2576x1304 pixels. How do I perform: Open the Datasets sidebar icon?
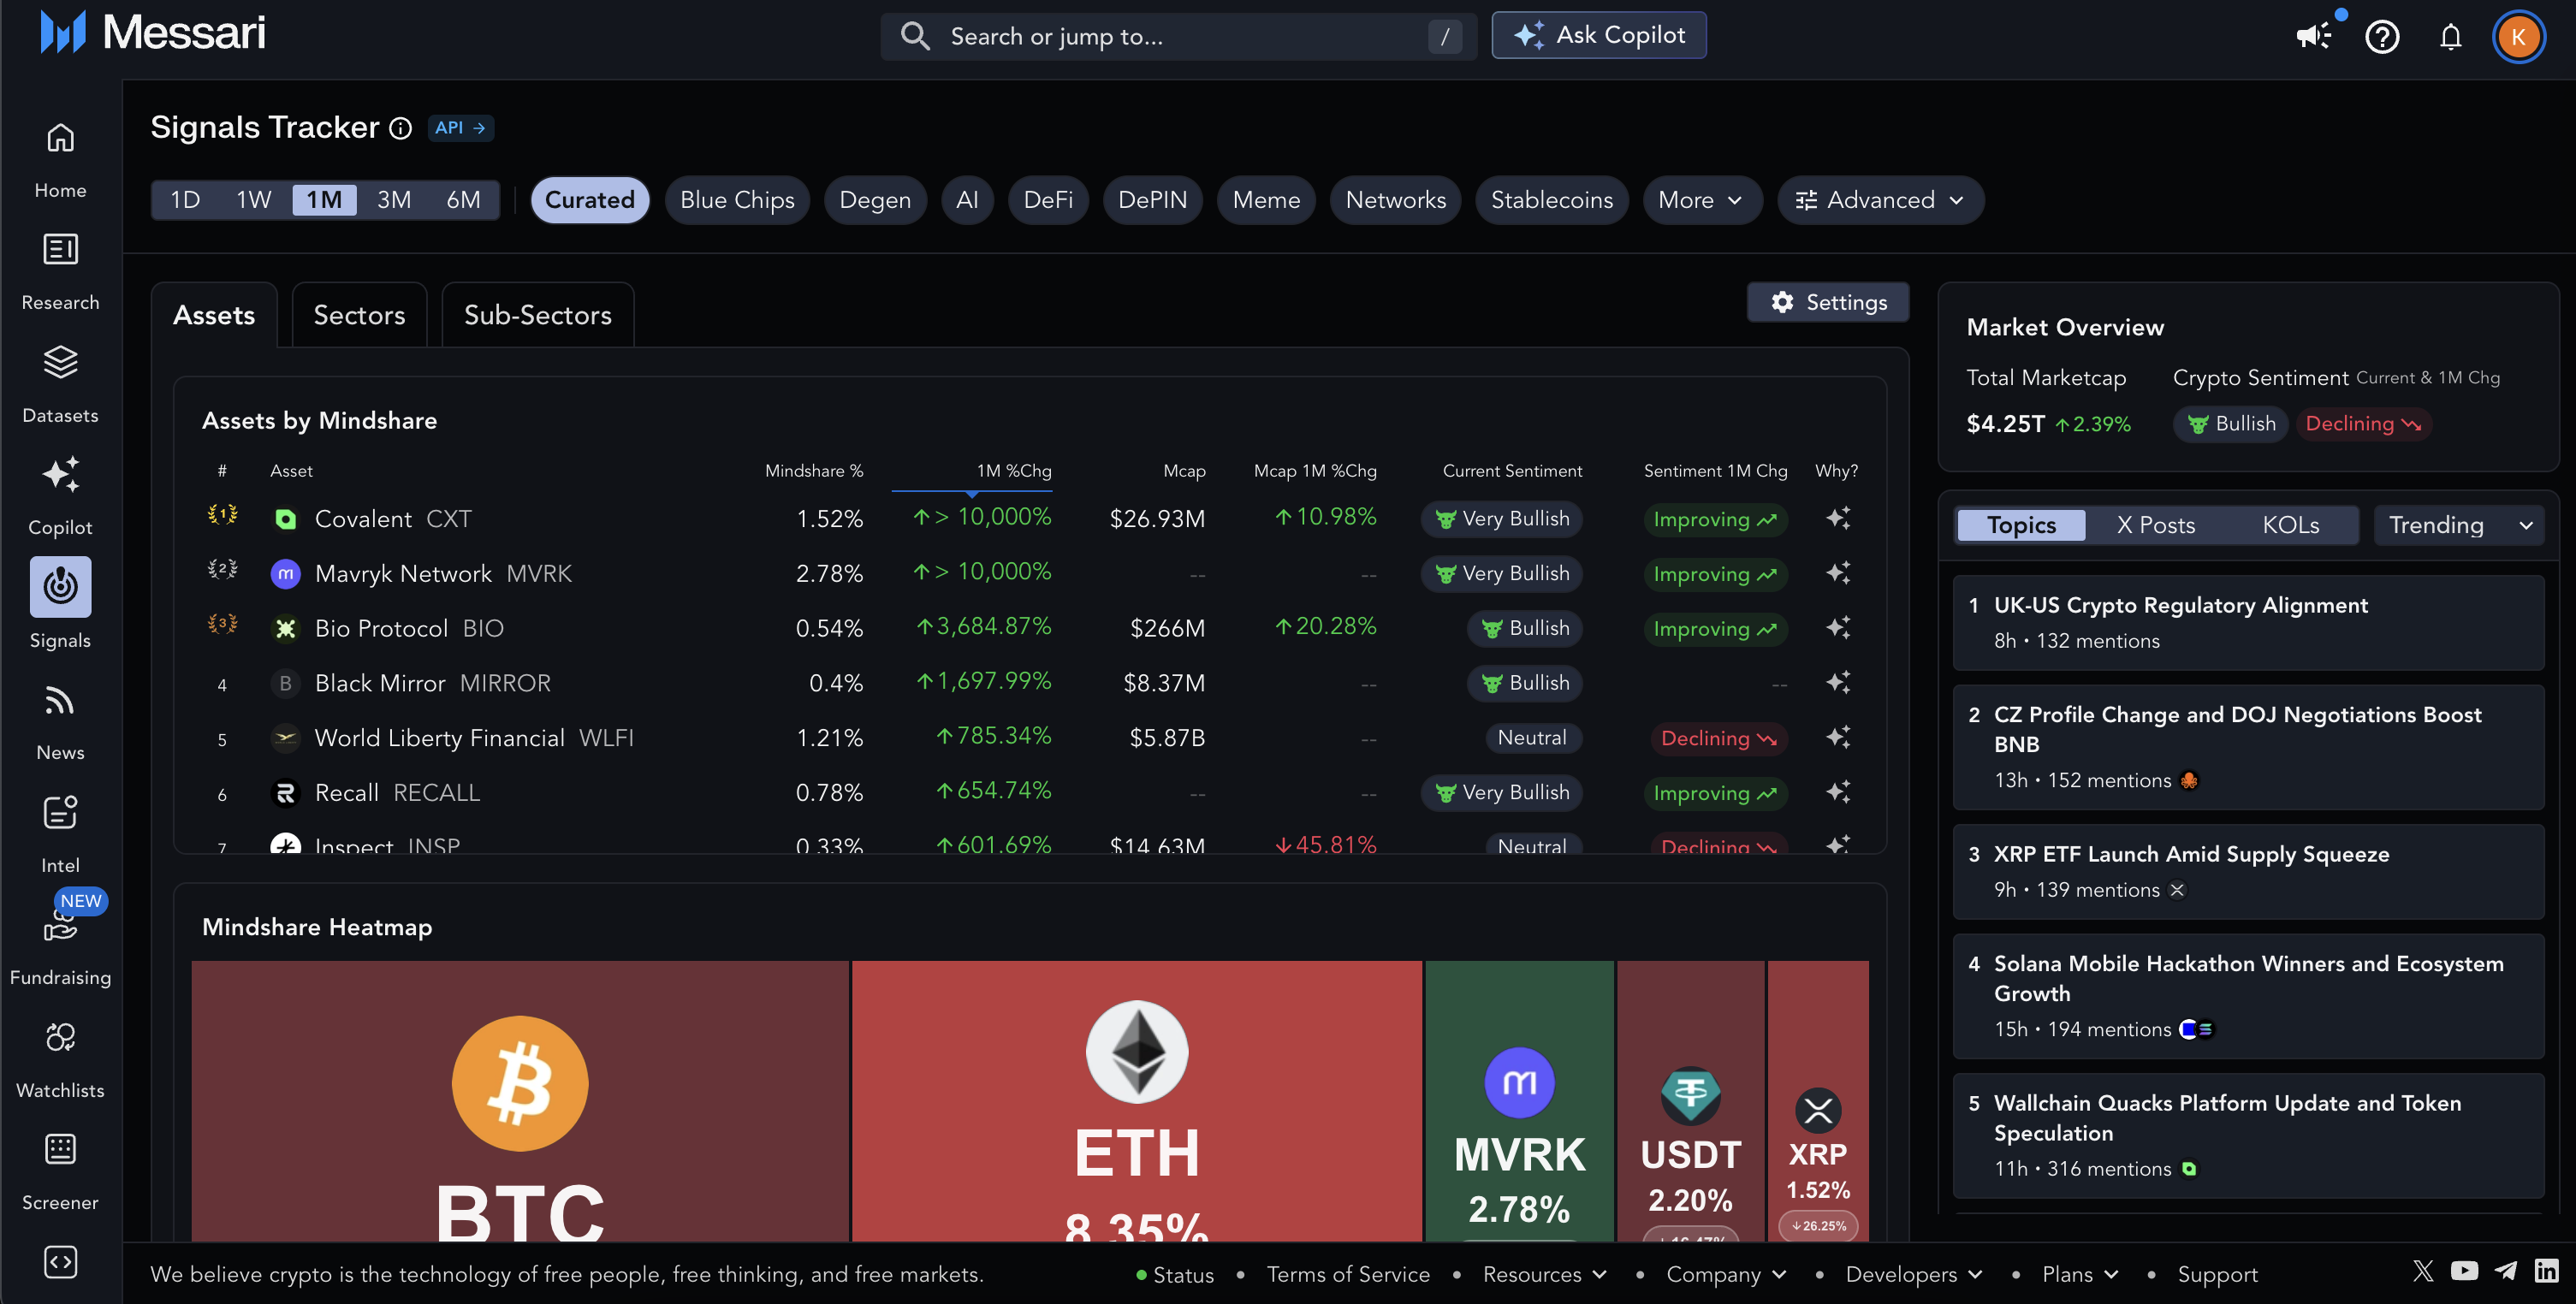pos(60,362)
